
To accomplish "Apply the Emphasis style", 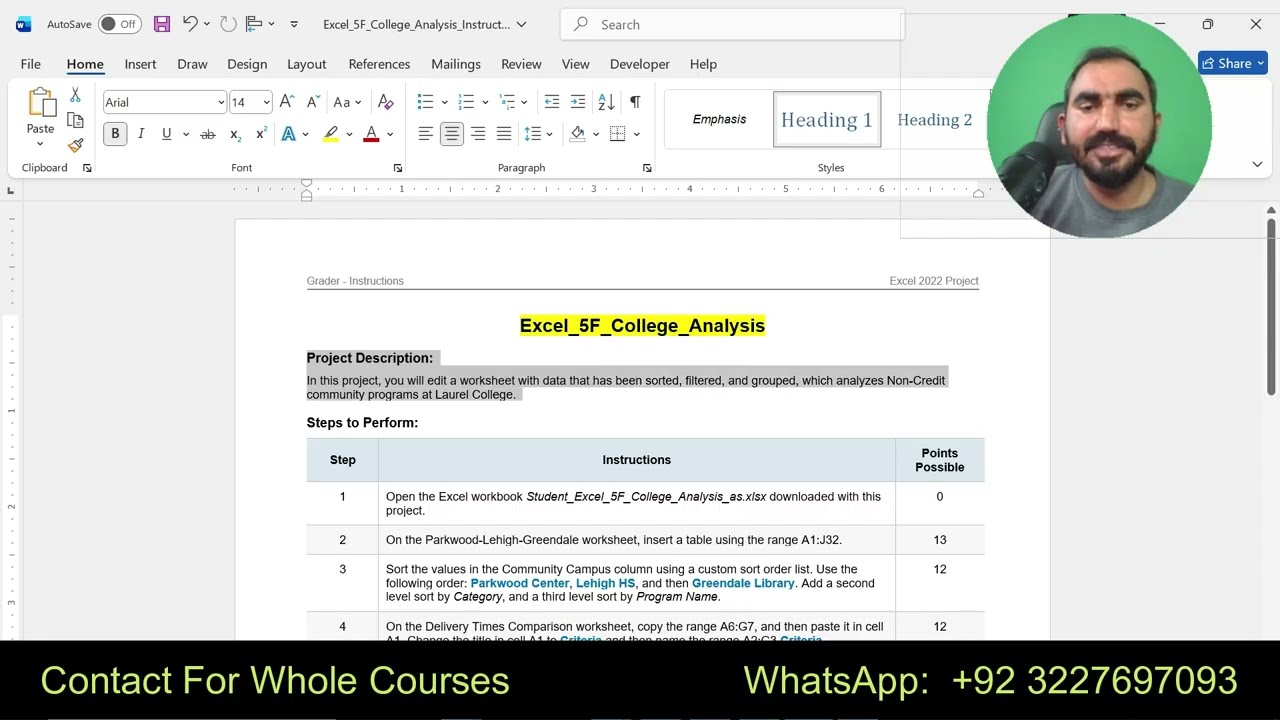I will point(720,119).
